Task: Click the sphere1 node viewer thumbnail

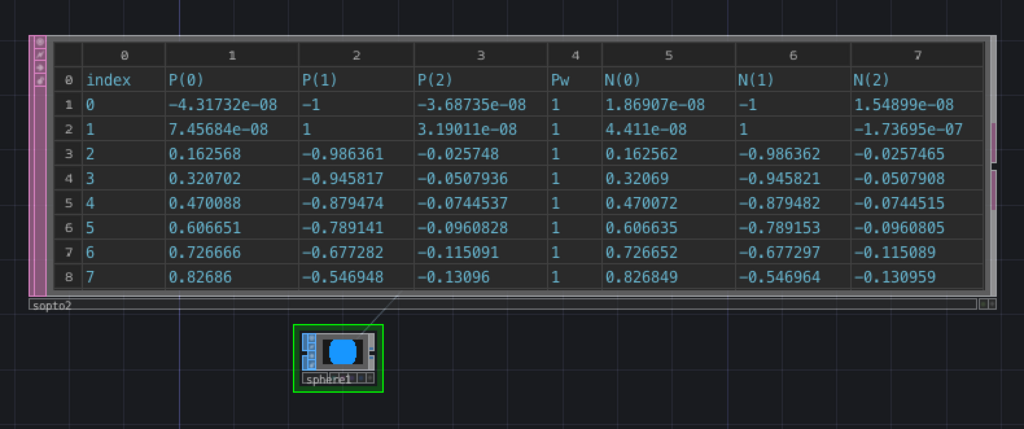Action: click(343, 352)
